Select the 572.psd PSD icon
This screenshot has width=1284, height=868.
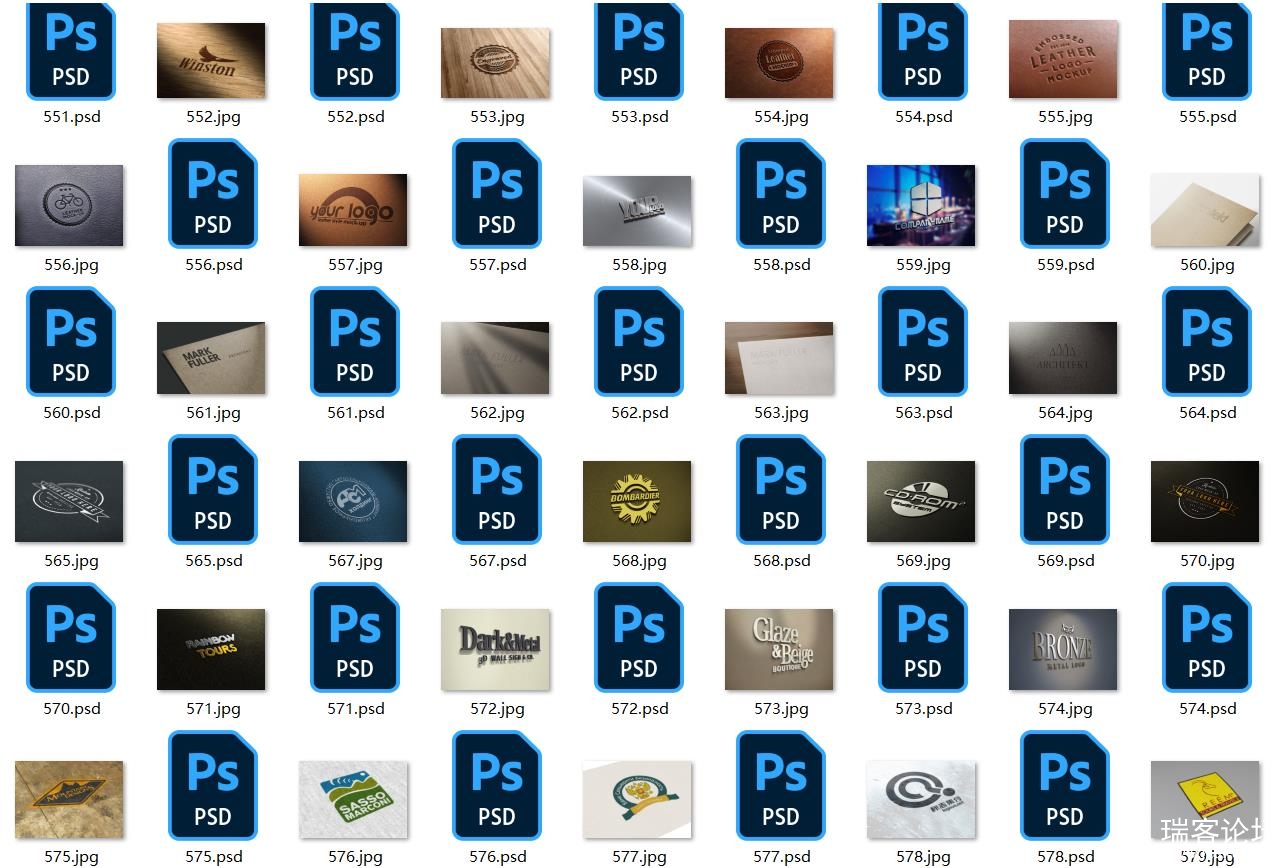coord(639,638)
